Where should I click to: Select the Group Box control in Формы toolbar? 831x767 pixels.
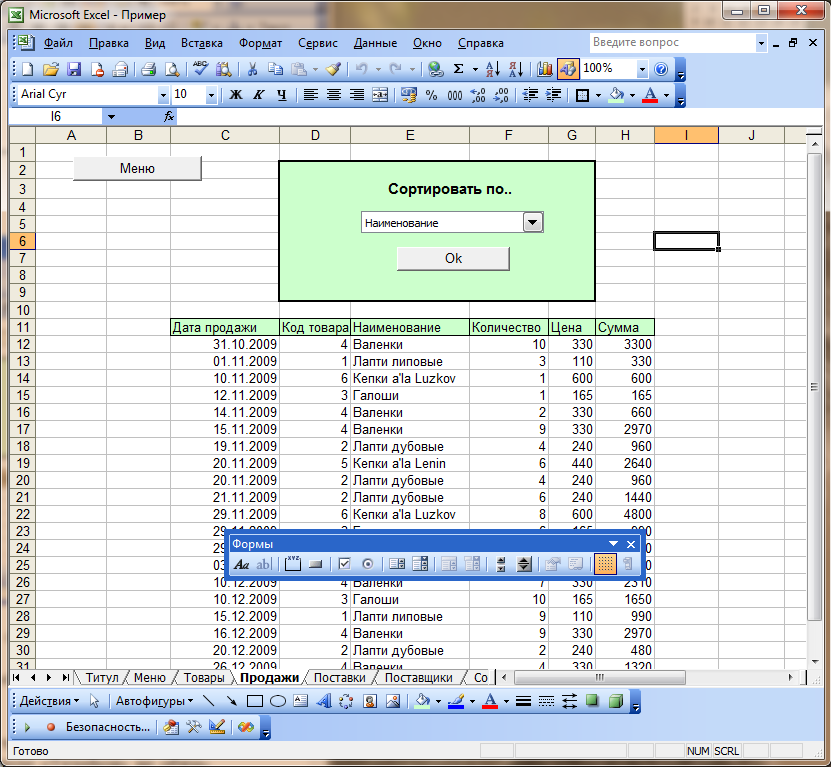tap(293, 564)
